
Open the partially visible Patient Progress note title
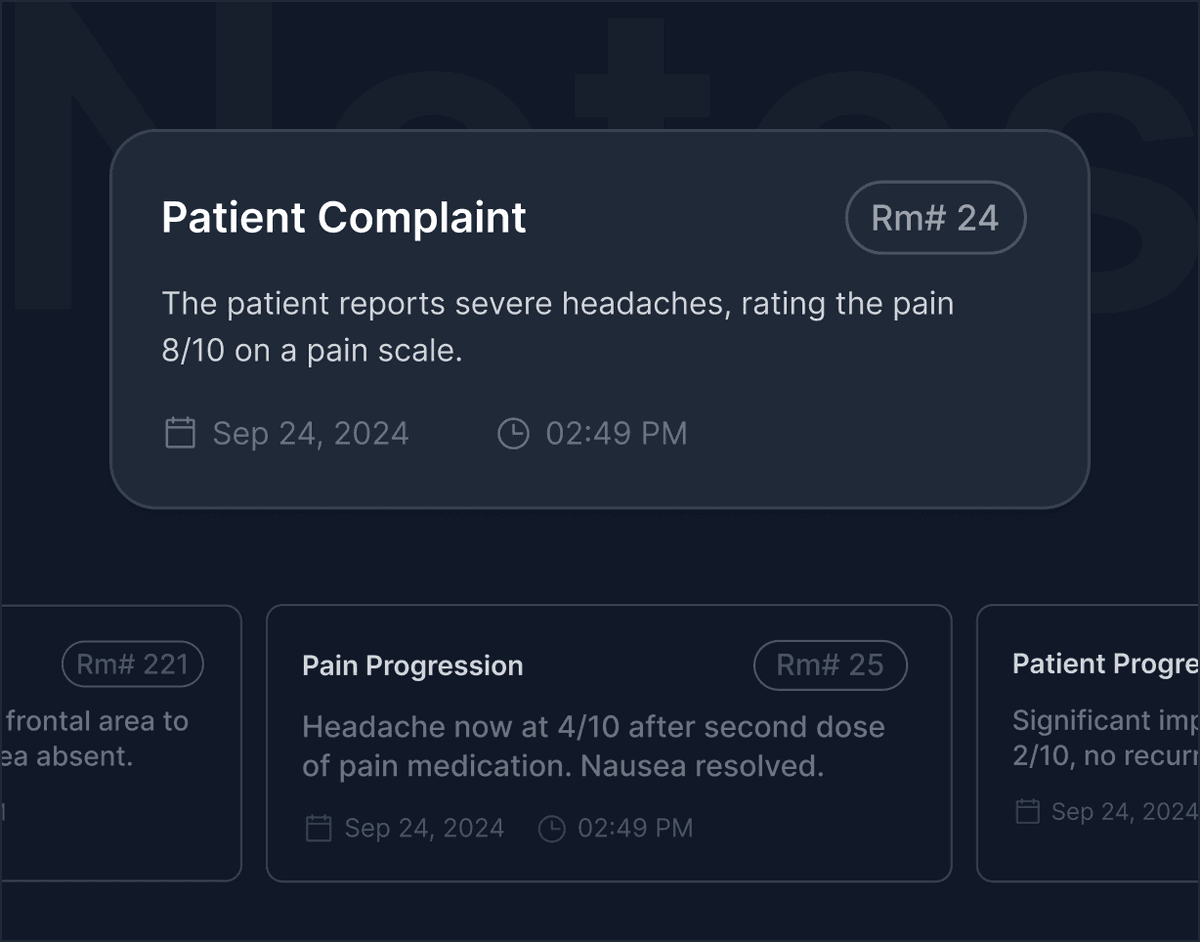point(1105,664)
